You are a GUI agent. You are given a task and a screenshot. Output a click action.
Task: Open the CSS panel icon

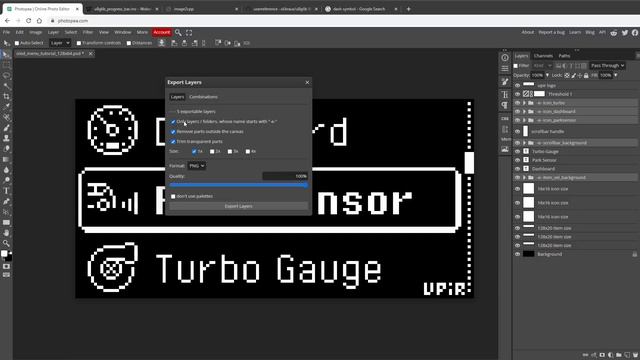[x=505, y=118]
